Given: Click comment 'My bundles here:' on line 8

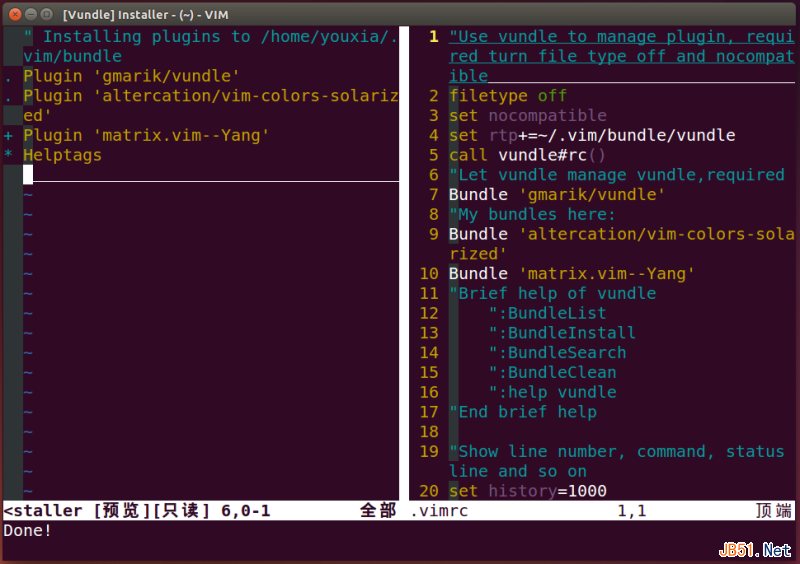Looking at the screenshot, I should [x=532, y=214].
